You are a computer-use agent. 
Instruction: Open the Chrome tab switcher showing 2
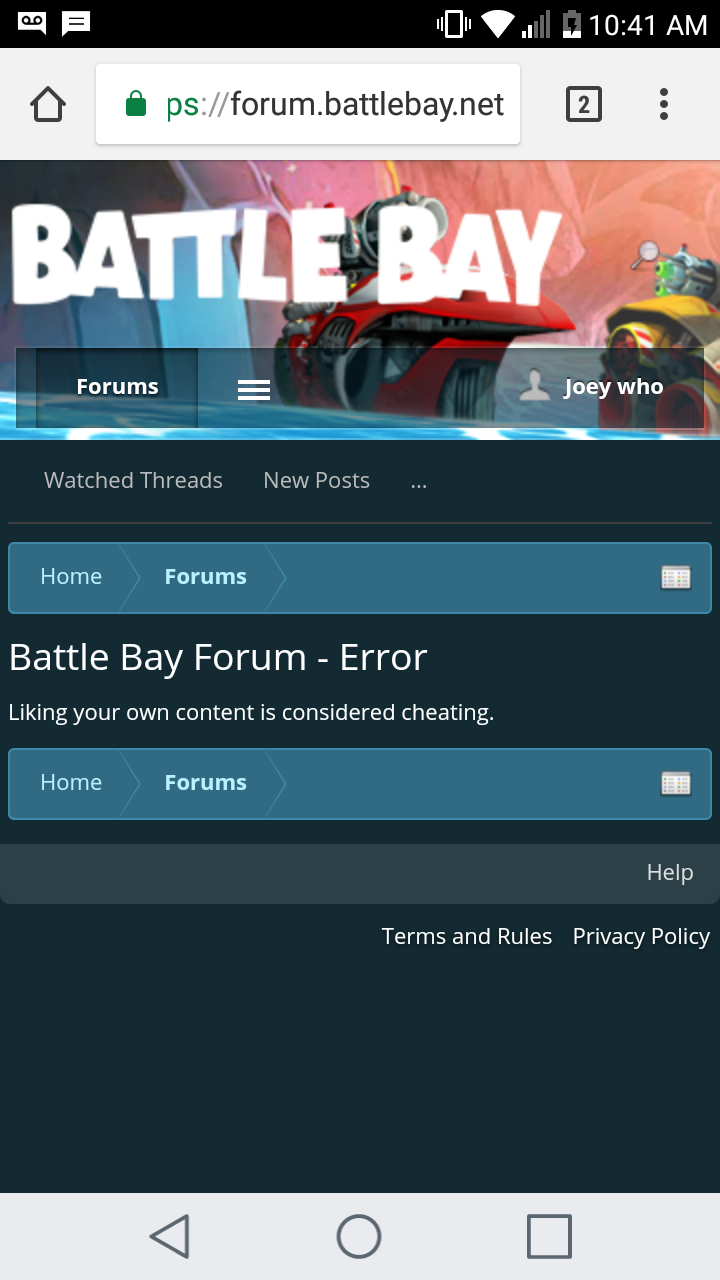[x=584, y=104]
